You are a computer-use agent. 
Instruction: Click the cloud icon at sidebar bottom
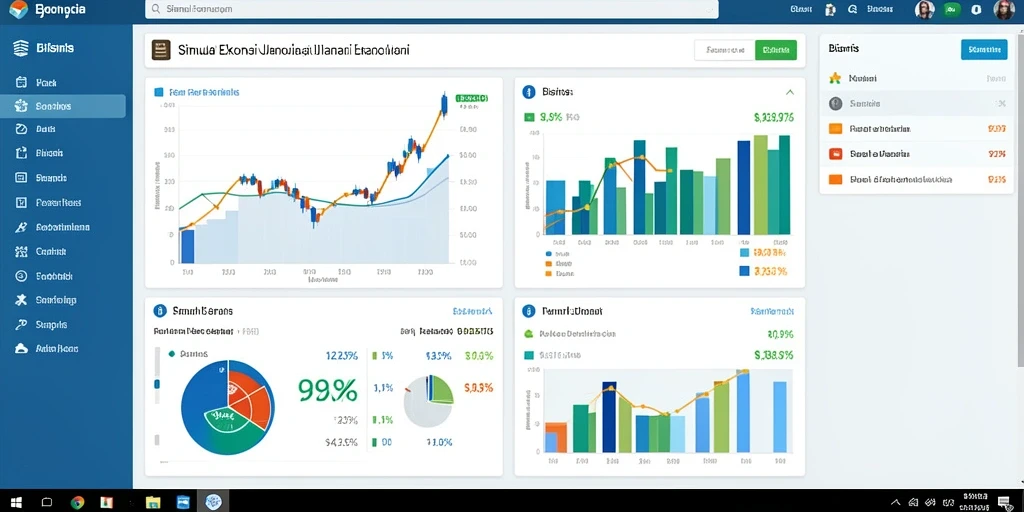21,349
